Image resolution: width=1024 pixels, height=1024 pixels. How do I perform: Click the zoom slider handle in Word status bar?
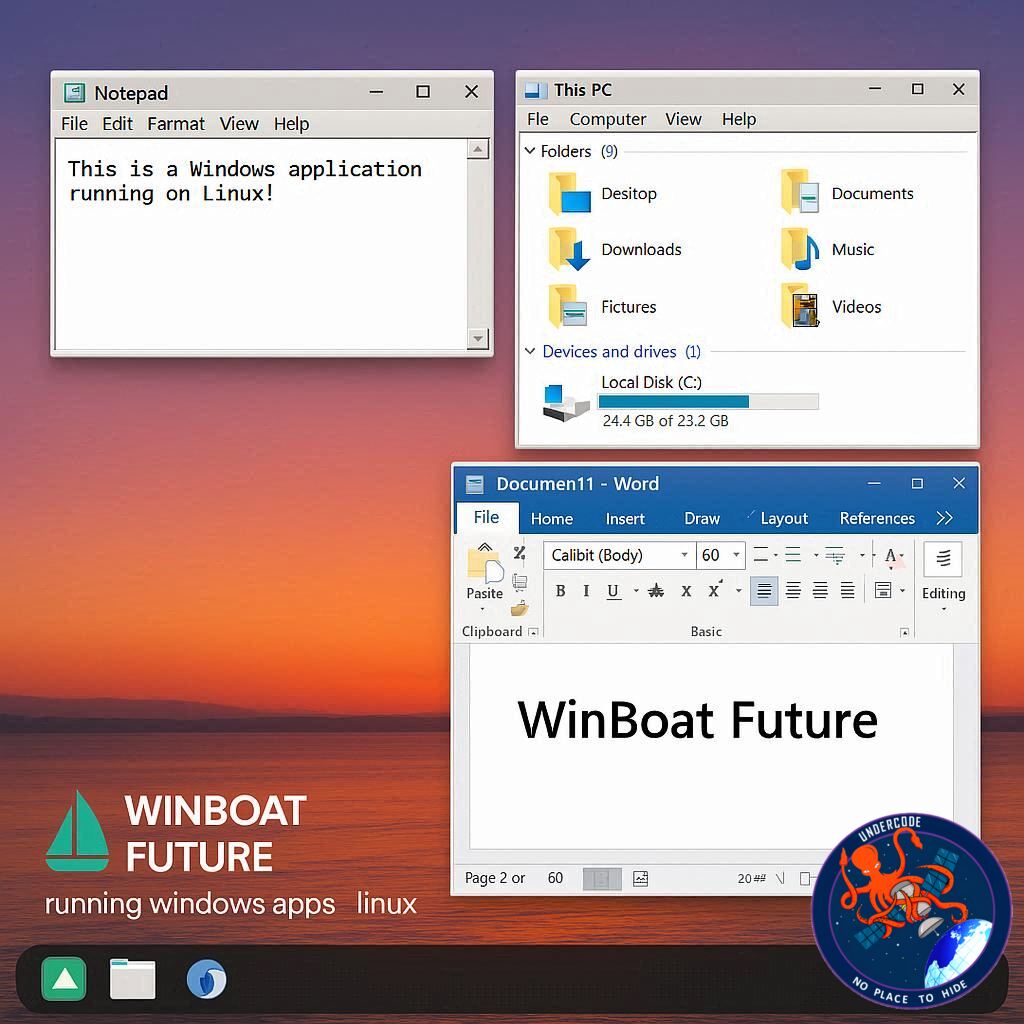click(805, 879)
